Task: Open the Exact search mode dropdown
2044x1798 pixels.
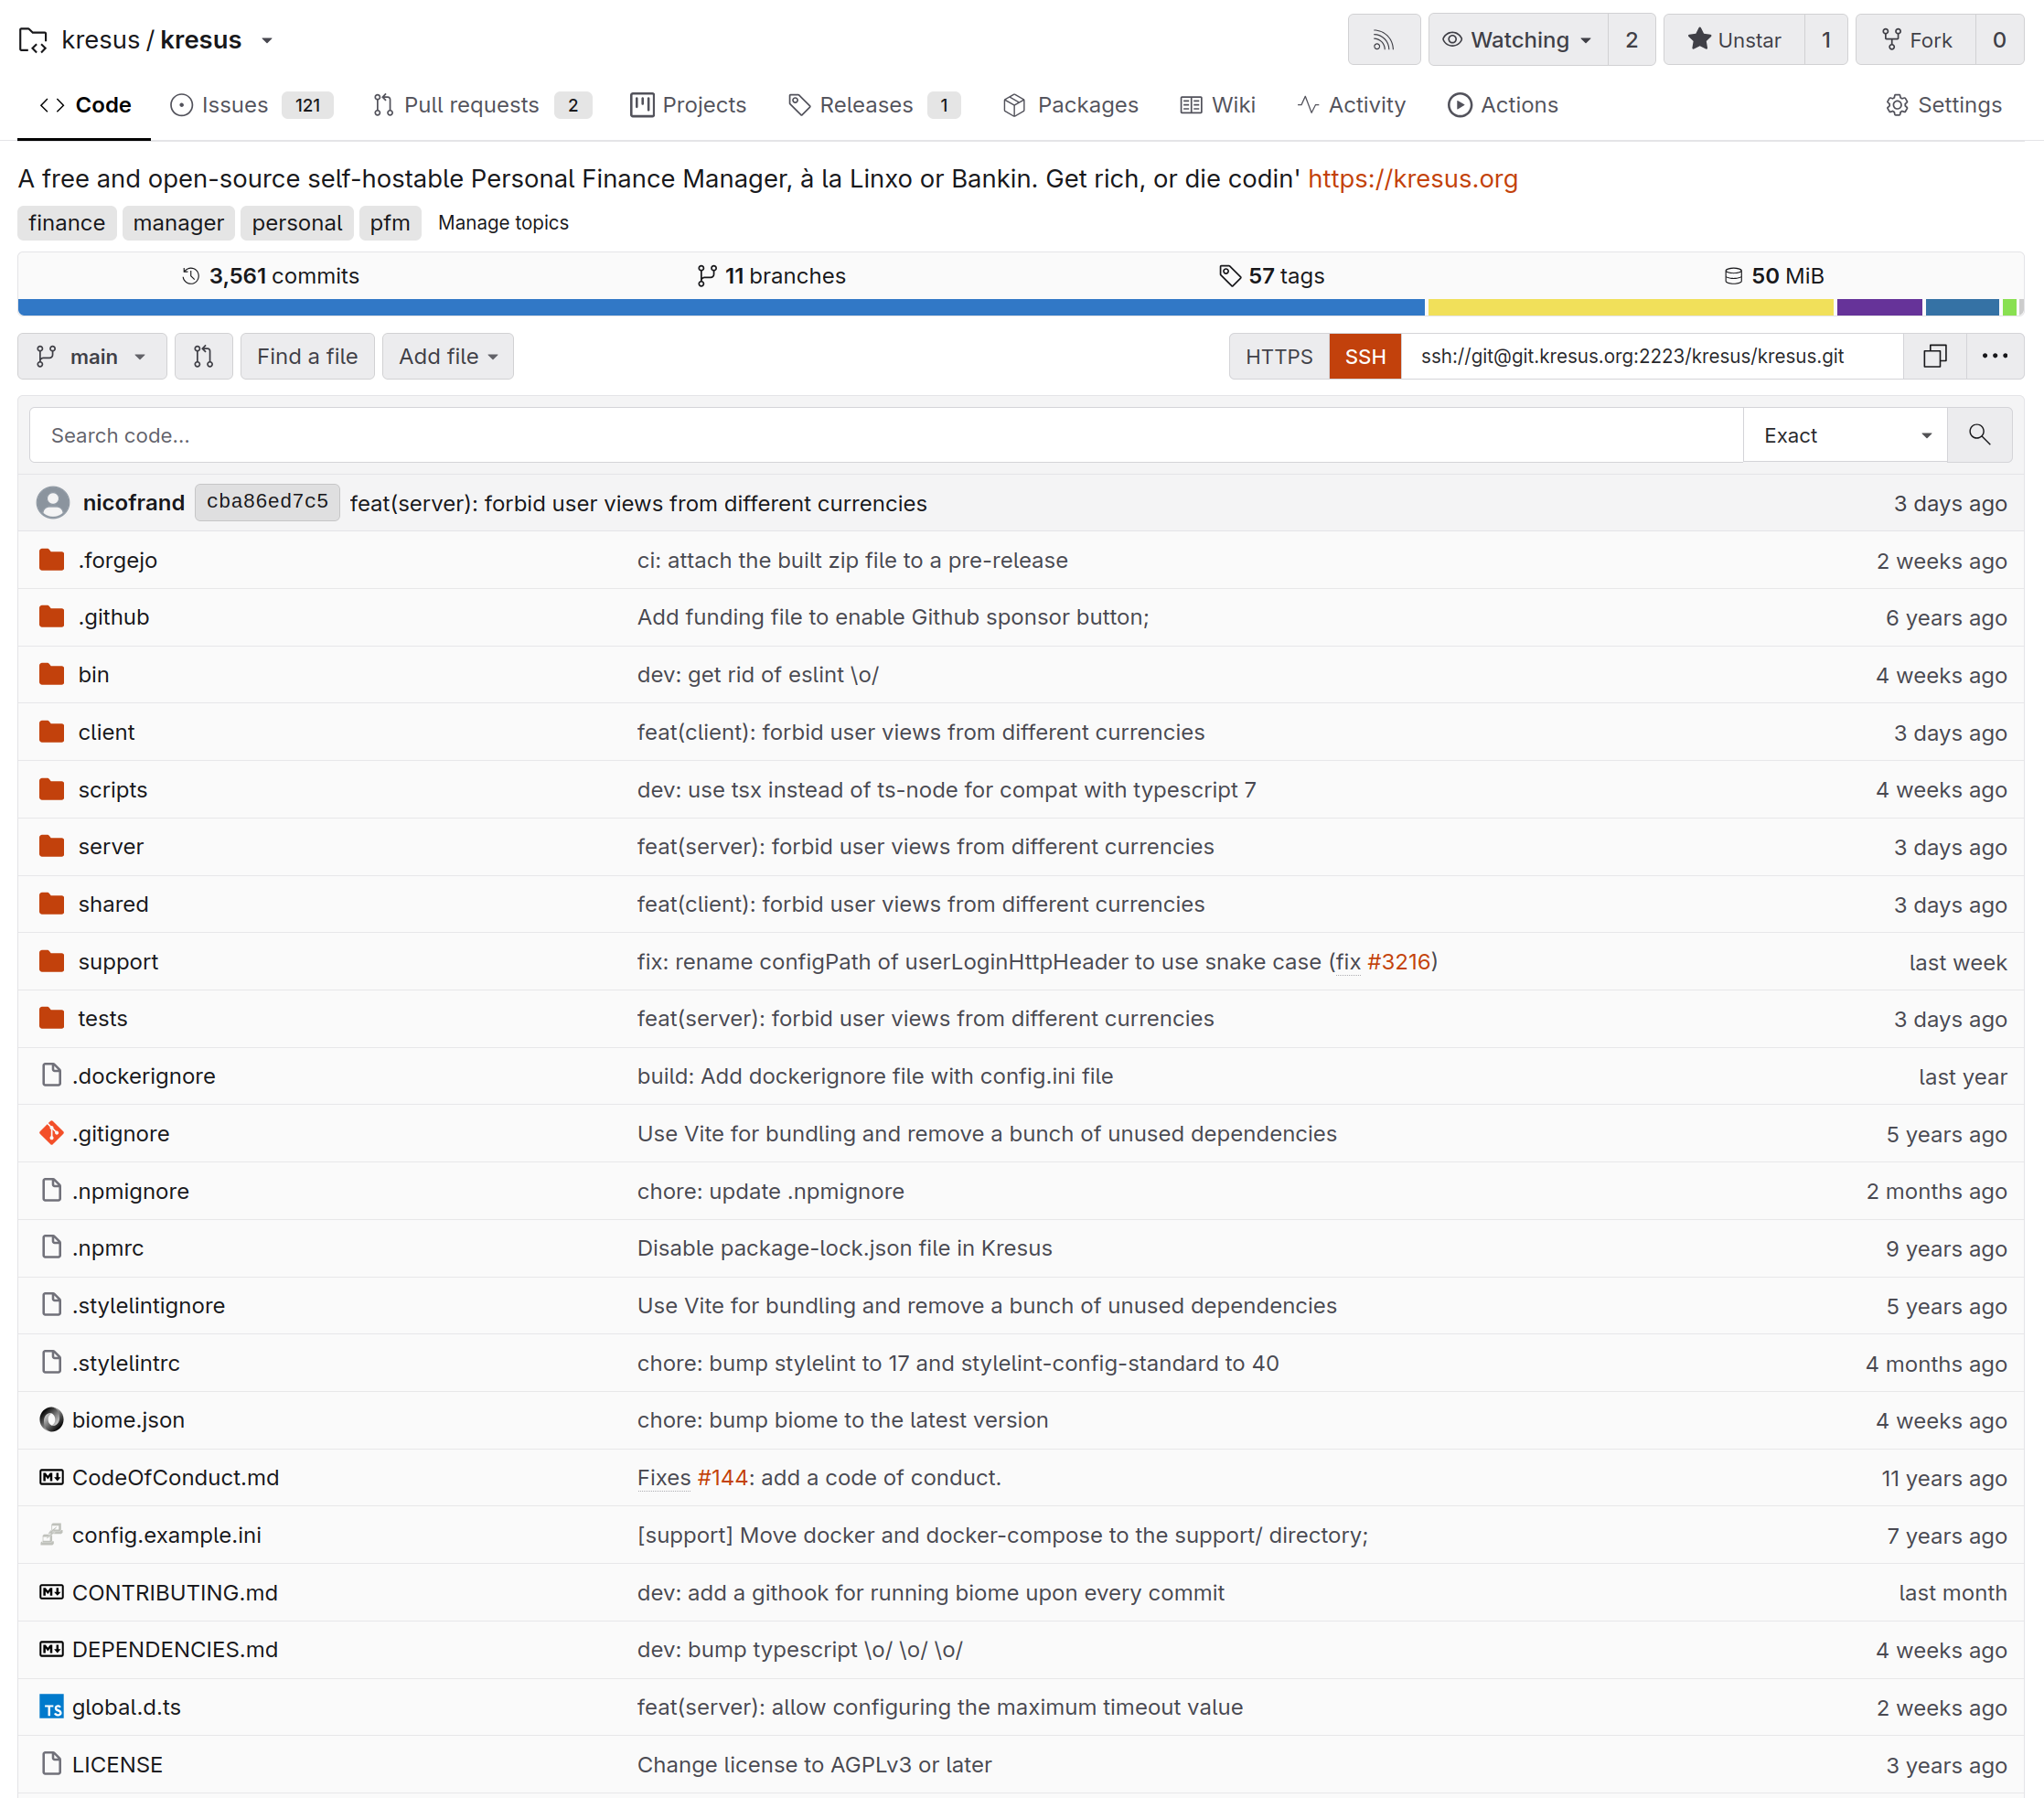Action: tap(1845, 435)
